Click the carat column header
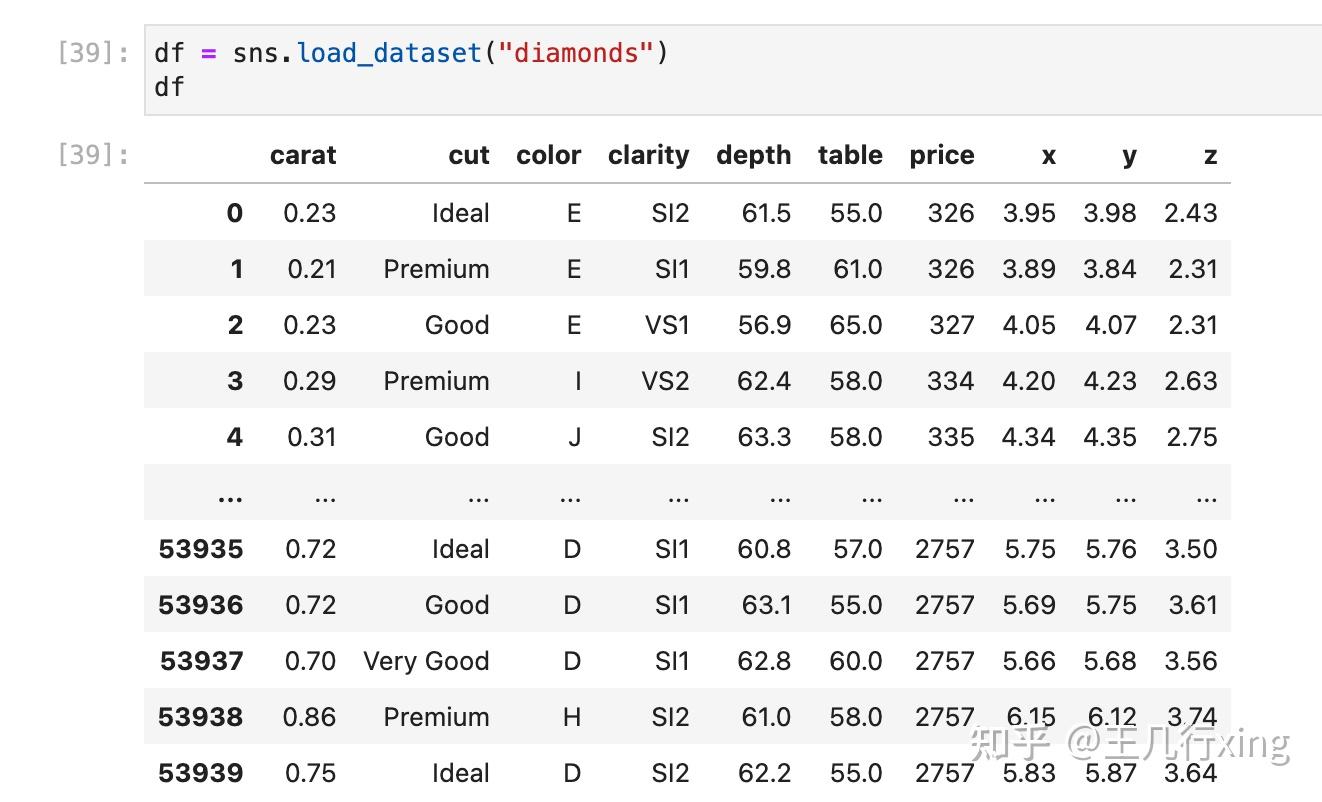The image size is (1322, 802). [303, 155]
